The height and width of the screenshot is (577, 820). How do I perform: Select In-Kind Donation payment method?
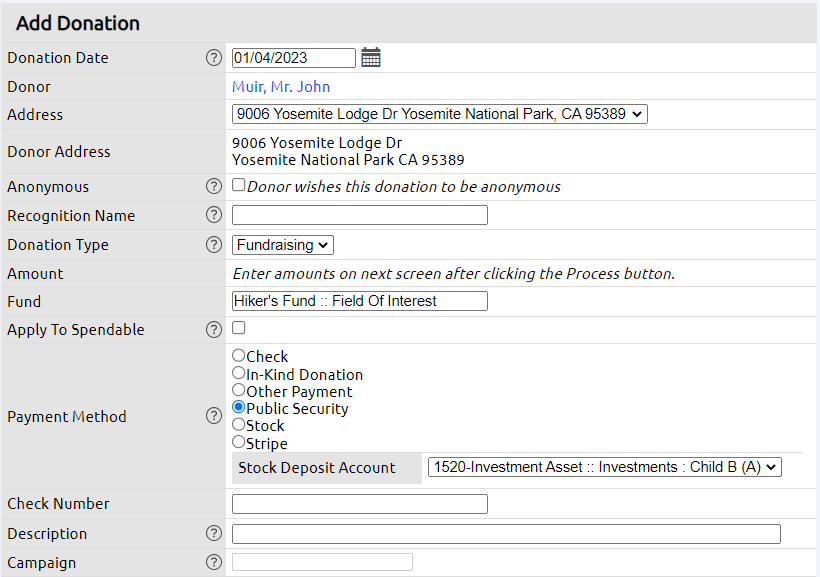[238, 372]
